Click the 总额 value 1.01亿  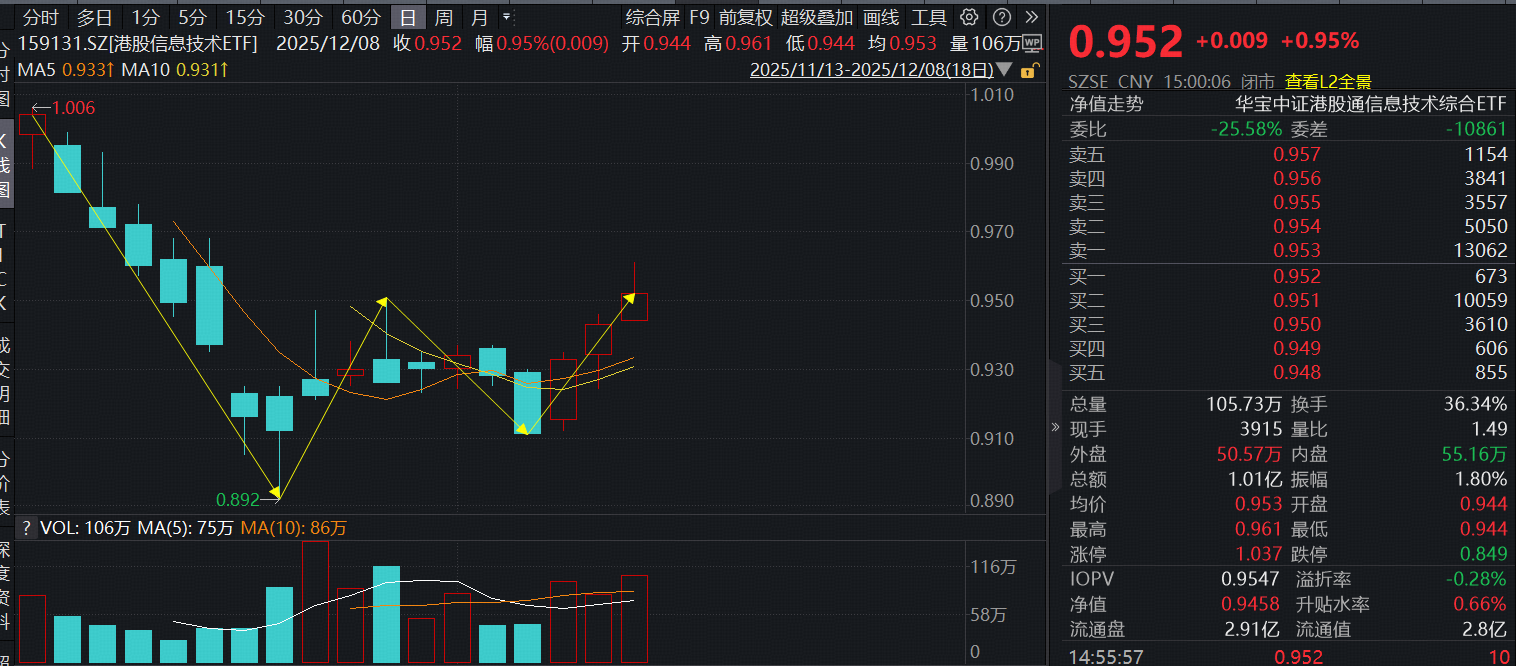click(1254, 480)
